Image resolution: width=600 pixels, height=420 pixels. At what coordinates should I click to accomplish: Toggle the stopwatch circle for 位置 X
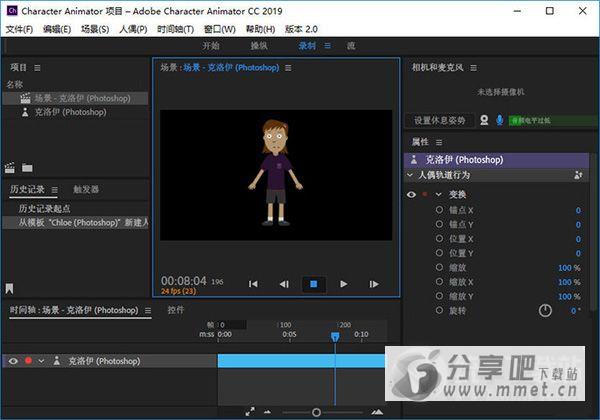(439, 238)
